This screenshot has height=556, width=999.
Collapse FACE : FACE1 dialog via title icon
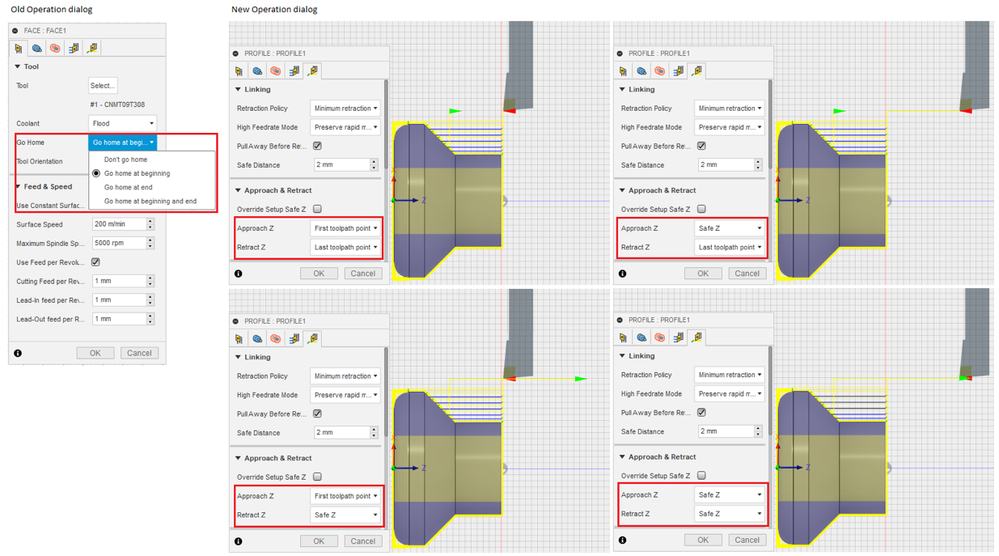pyautogui.click(x=15, y=31)
